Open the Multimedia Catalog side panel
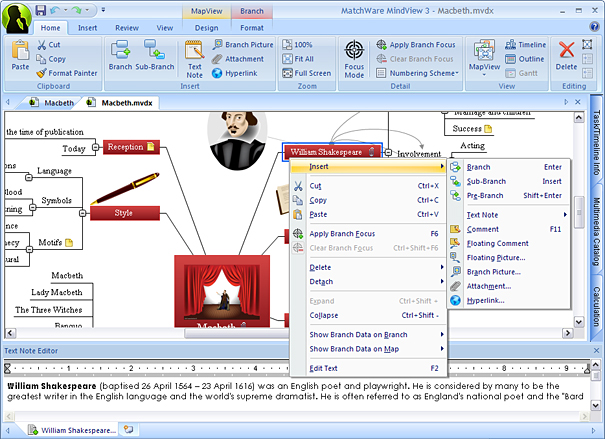Viewport: 605px width, 439px height. (x=597, y=231)
